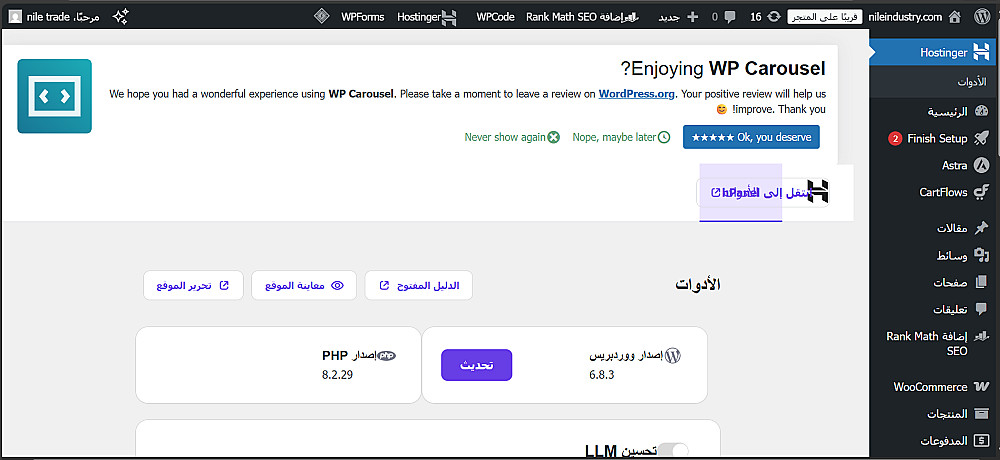The image size is (1000, 460).
Task: Click the Hostinger logo in admin bar
Action: pos(449,17)
